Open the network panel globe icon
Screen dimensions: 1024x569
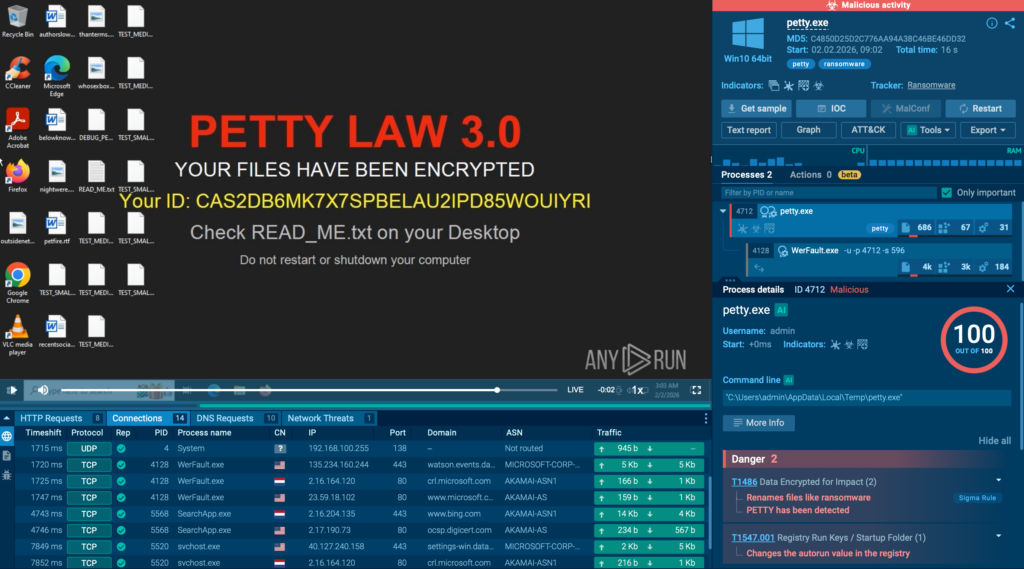pyautogui.click(x=7, y=436)
